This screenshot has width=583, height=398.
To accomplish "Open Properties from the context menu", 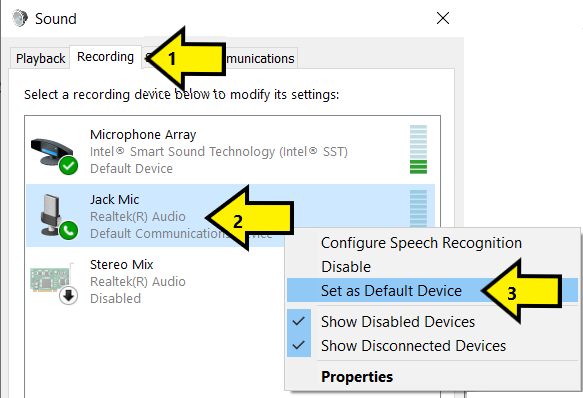I will pos(357,377).
